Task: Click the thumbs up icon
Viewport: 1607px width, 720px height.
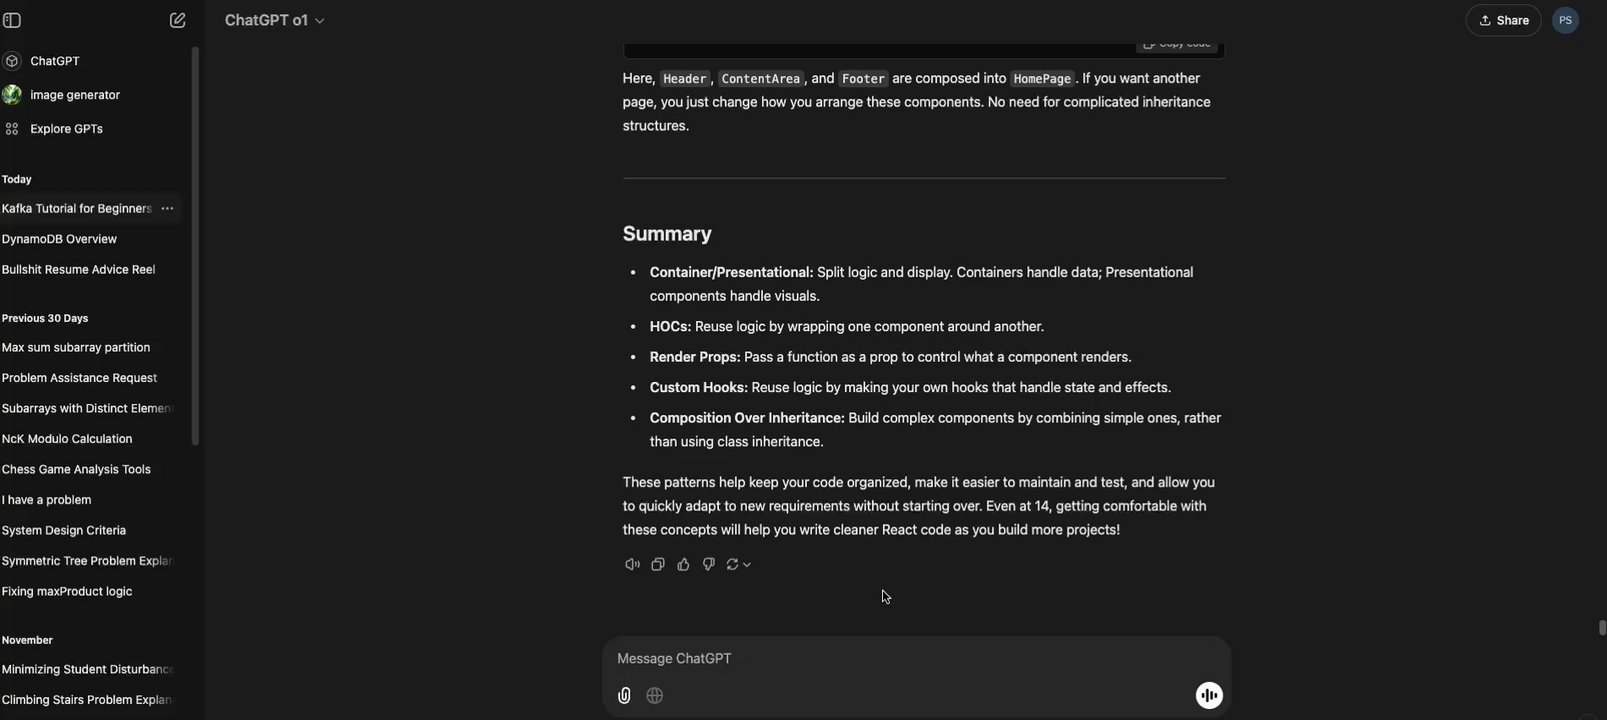Action: pos(683,564)
